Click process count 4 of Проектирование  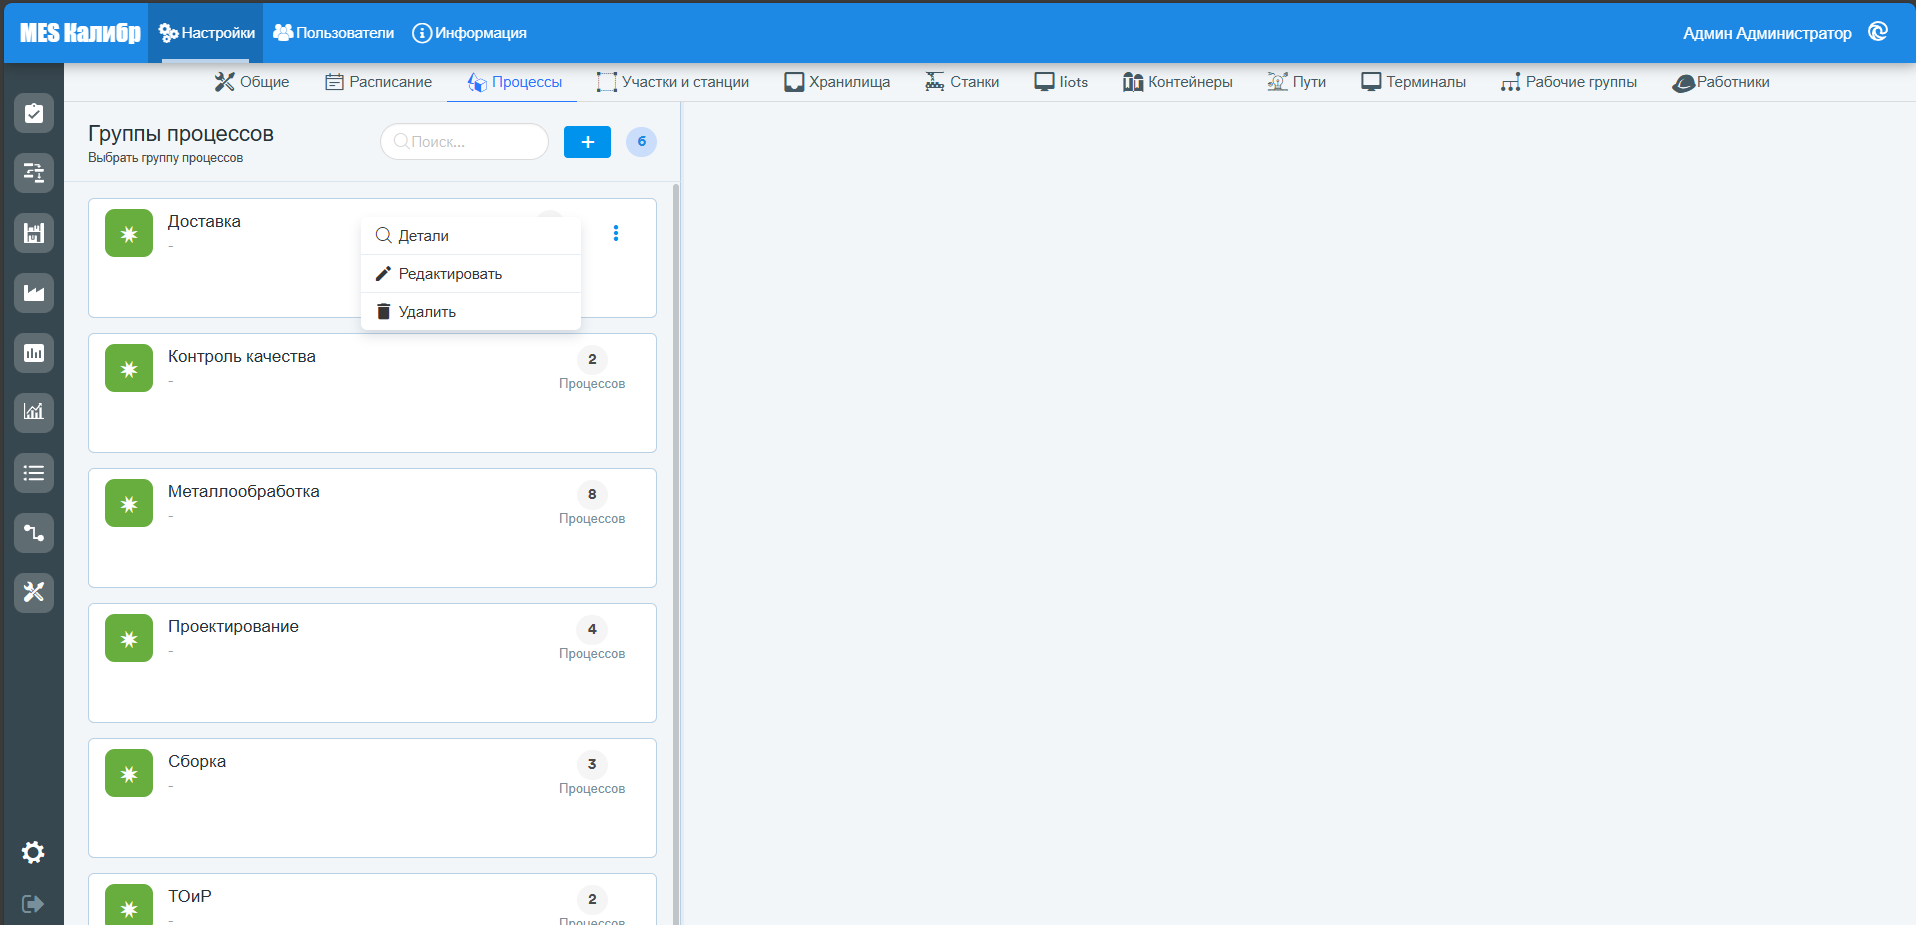point(592,629)
